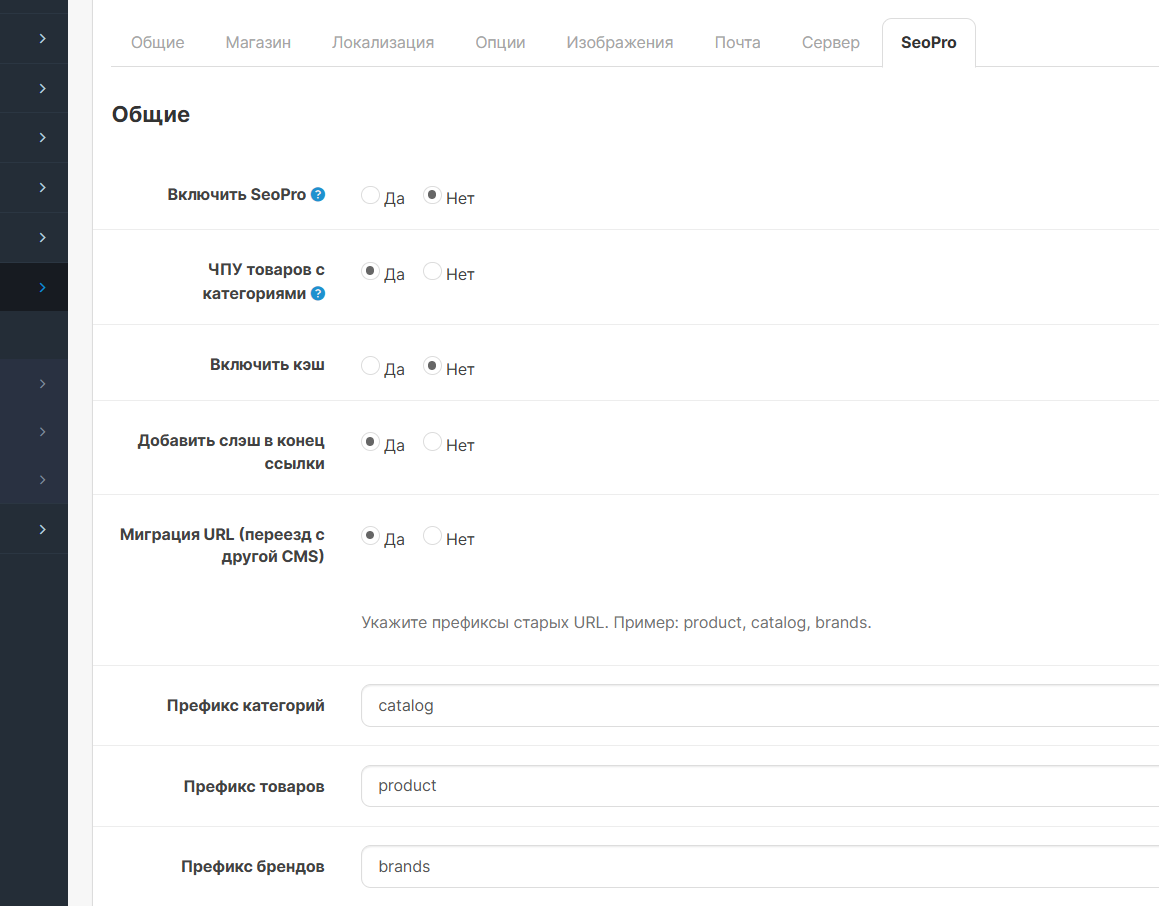Select Да for Добавить слэш в конец ссылки
1159x906 pixels.
coord(371,442)
